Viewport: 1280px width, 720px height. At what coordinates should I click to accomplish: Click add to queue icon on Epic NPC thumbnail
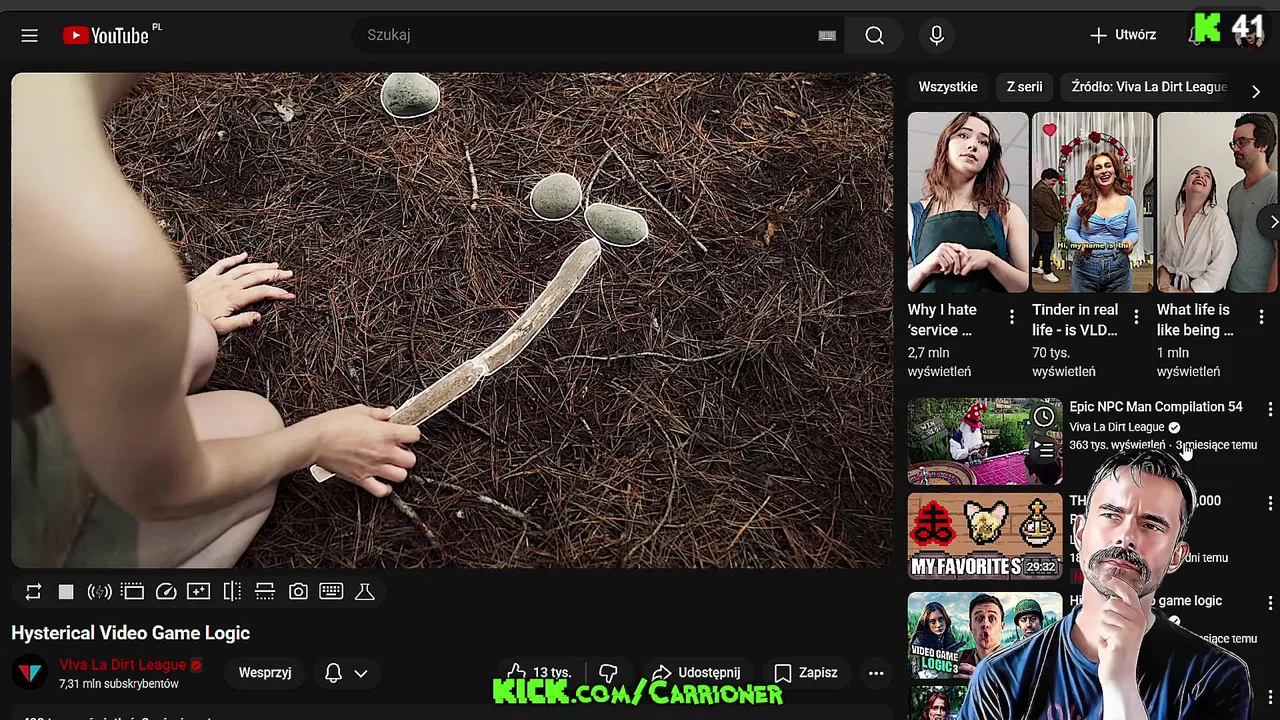[1044, 449]
